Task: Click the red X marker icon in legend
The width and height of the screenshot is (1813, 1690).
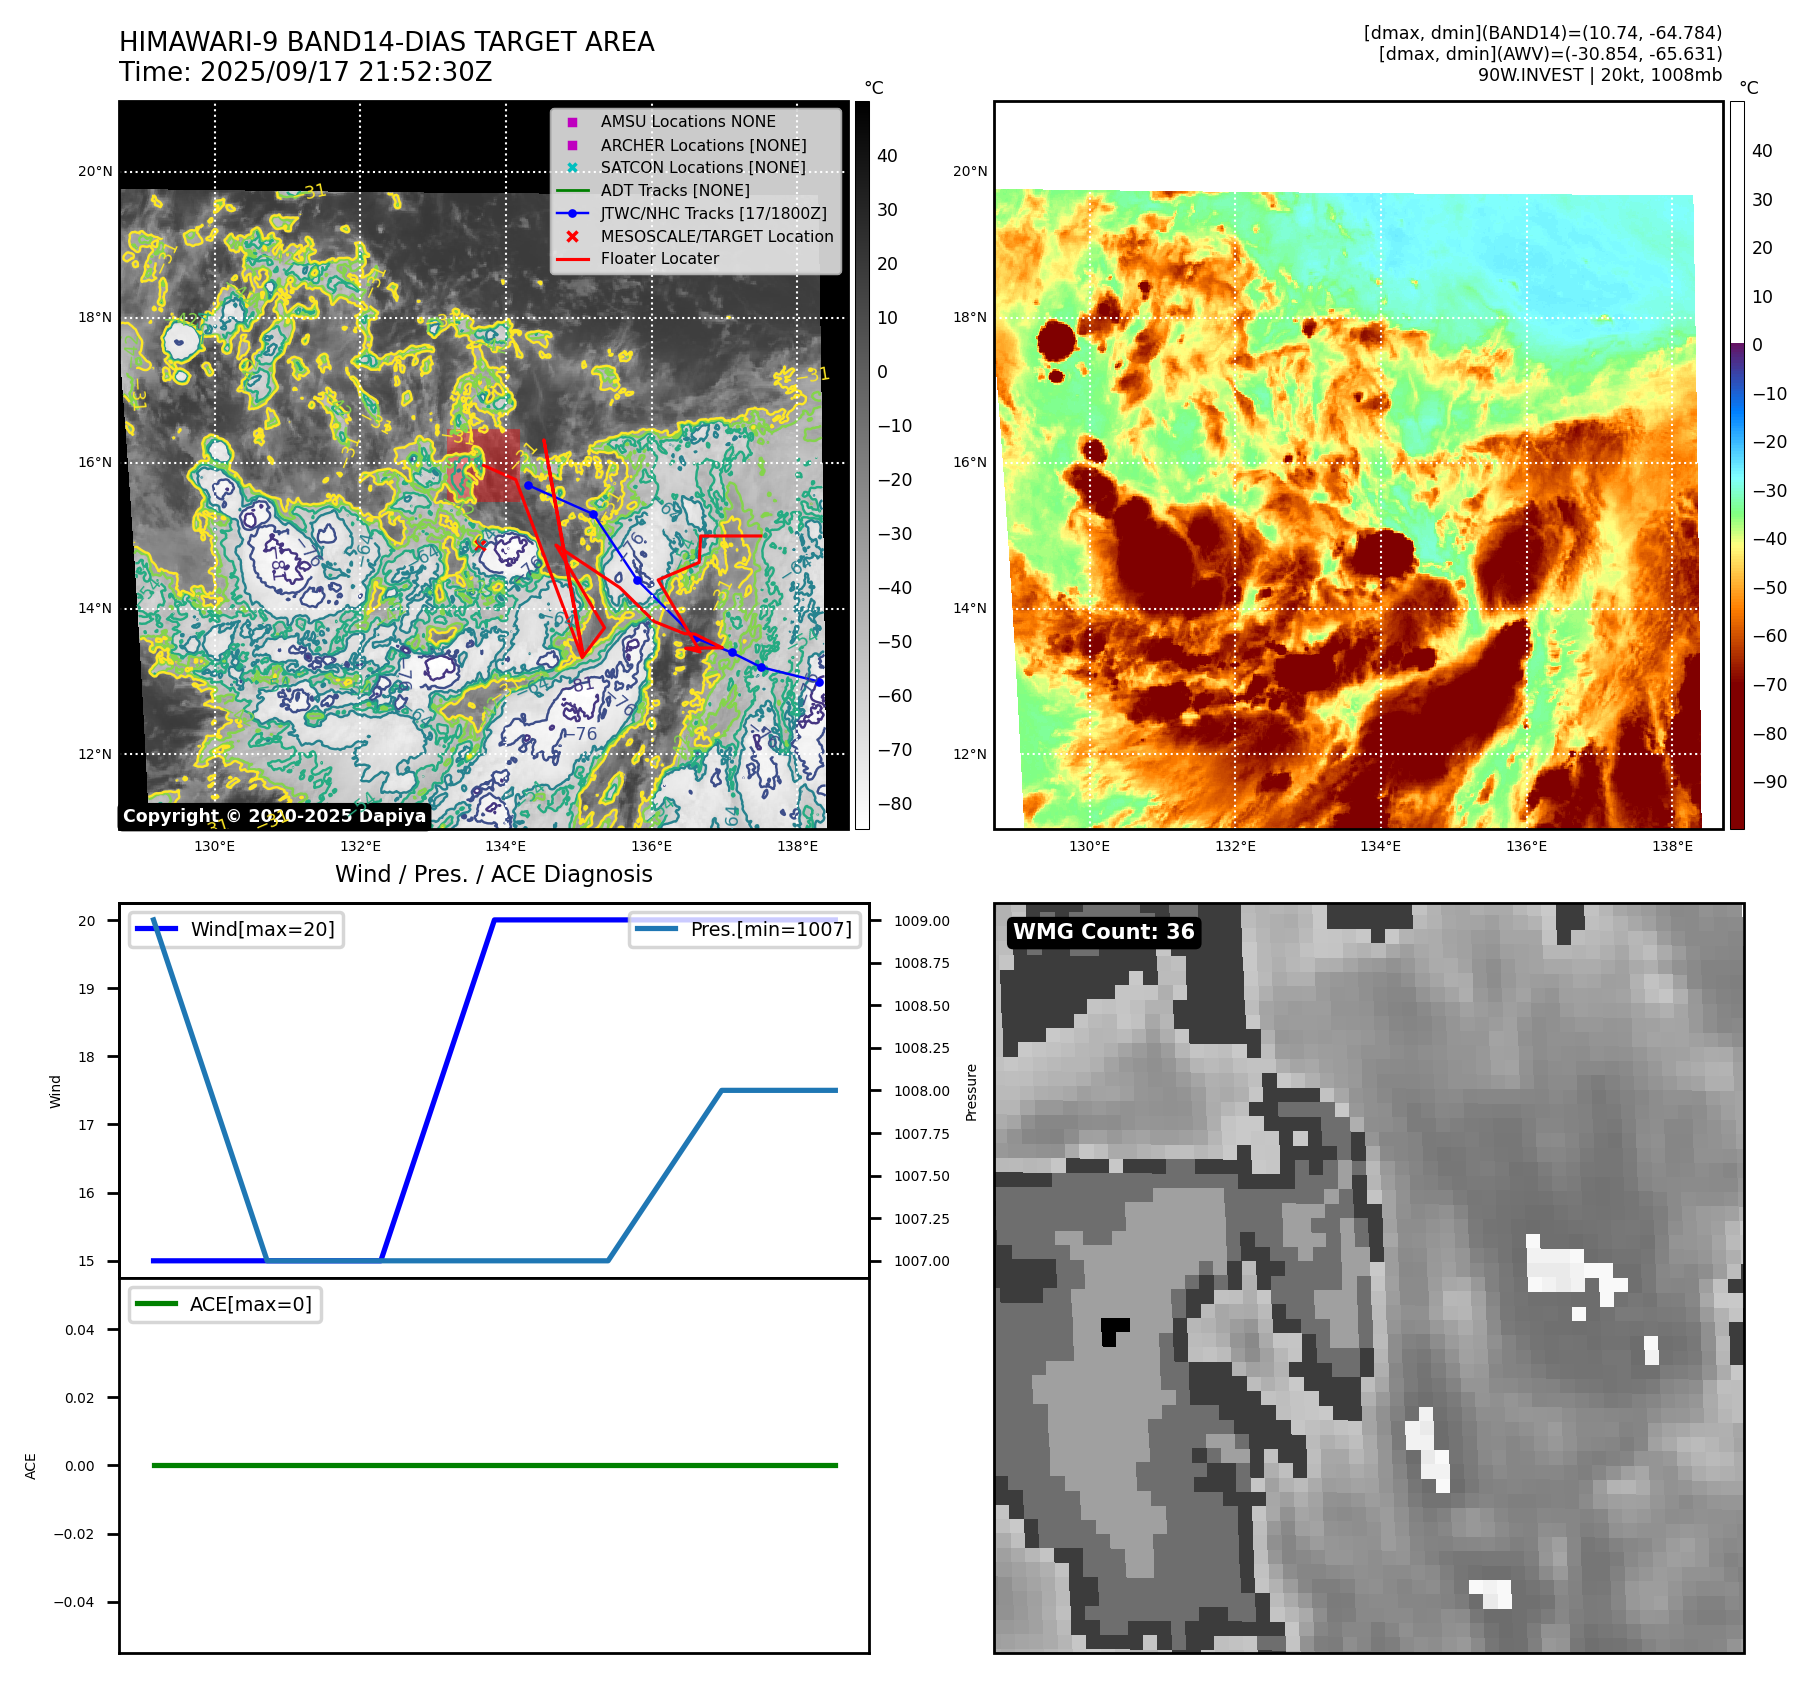Action: point(572,237)
